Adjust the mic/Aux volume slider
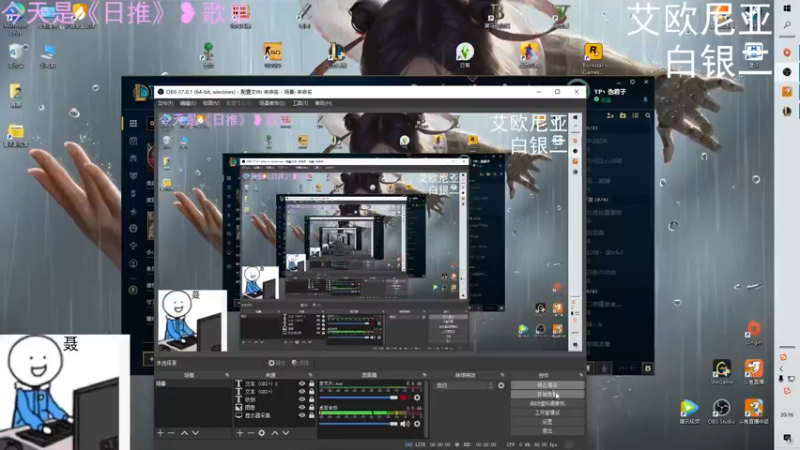This screenshot has height=450, width=800. [358, 397]
